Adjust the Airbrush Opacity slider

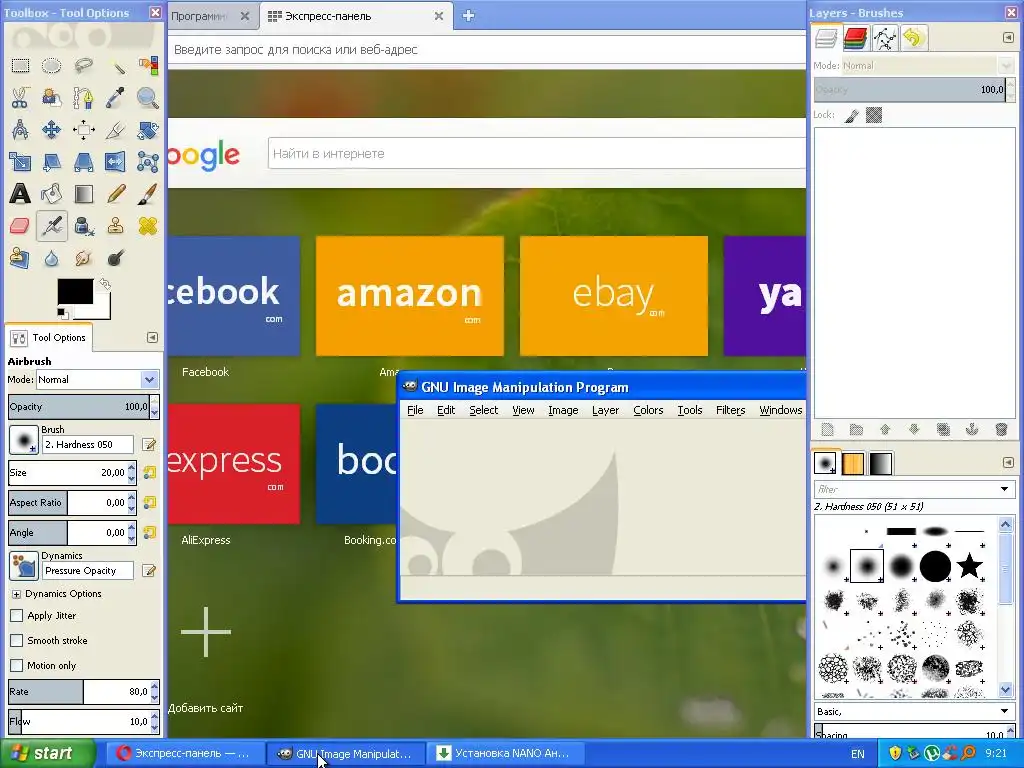pyautogui.click(x=78, y=406)
